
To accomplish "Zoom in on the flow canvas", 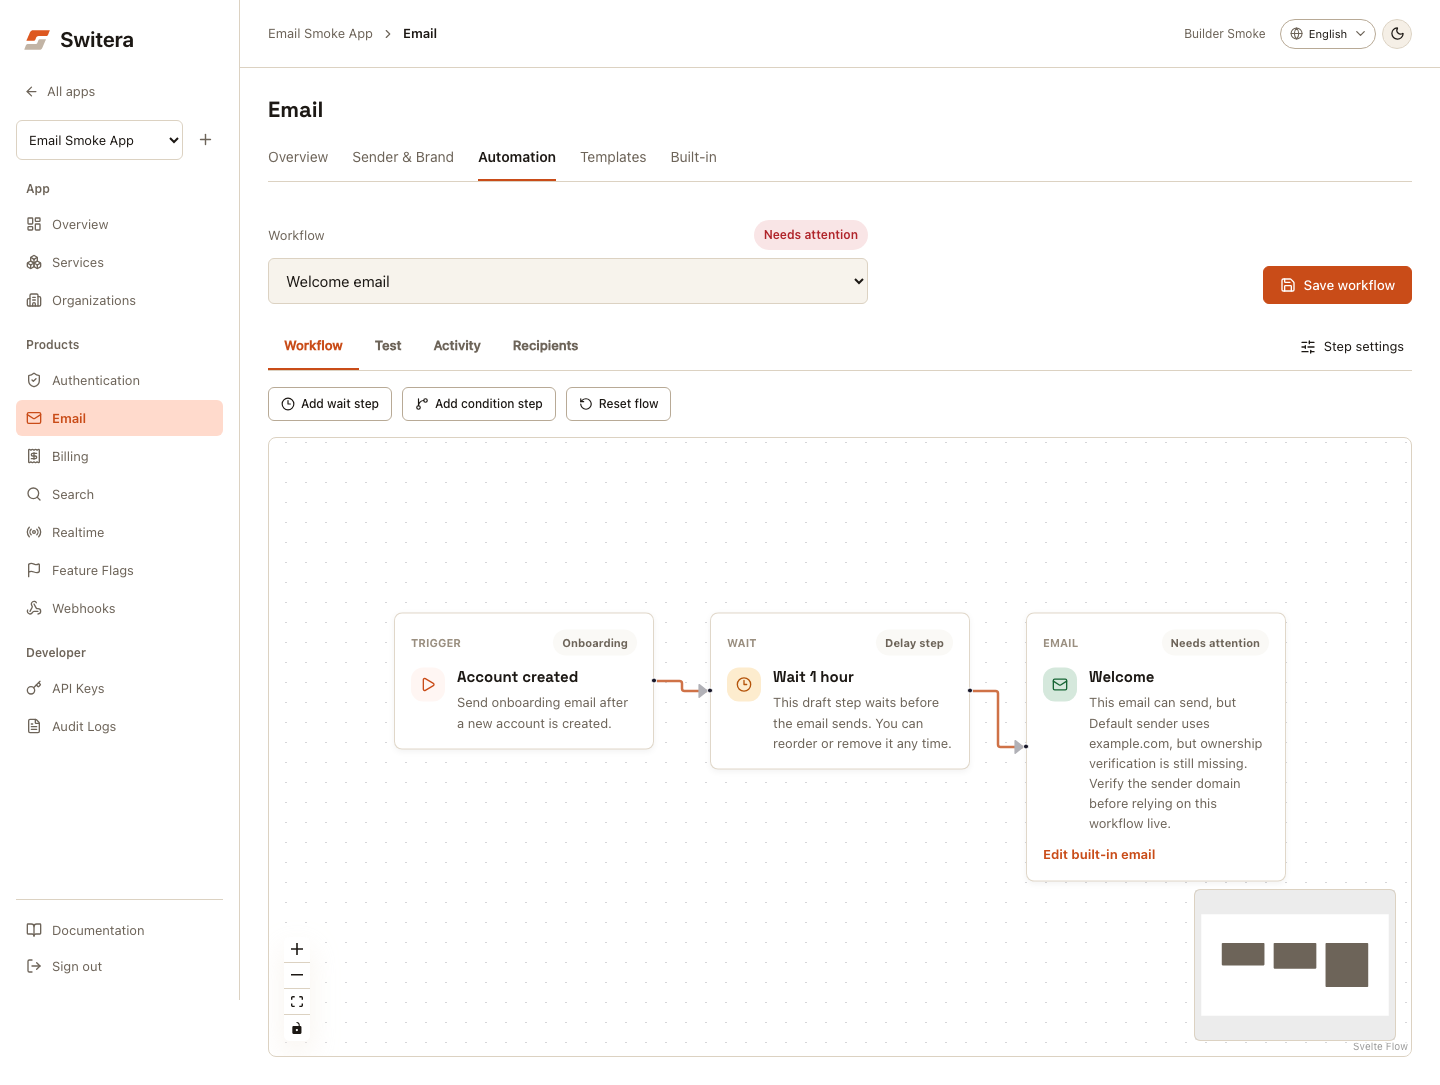I will [x=297, y=949].
